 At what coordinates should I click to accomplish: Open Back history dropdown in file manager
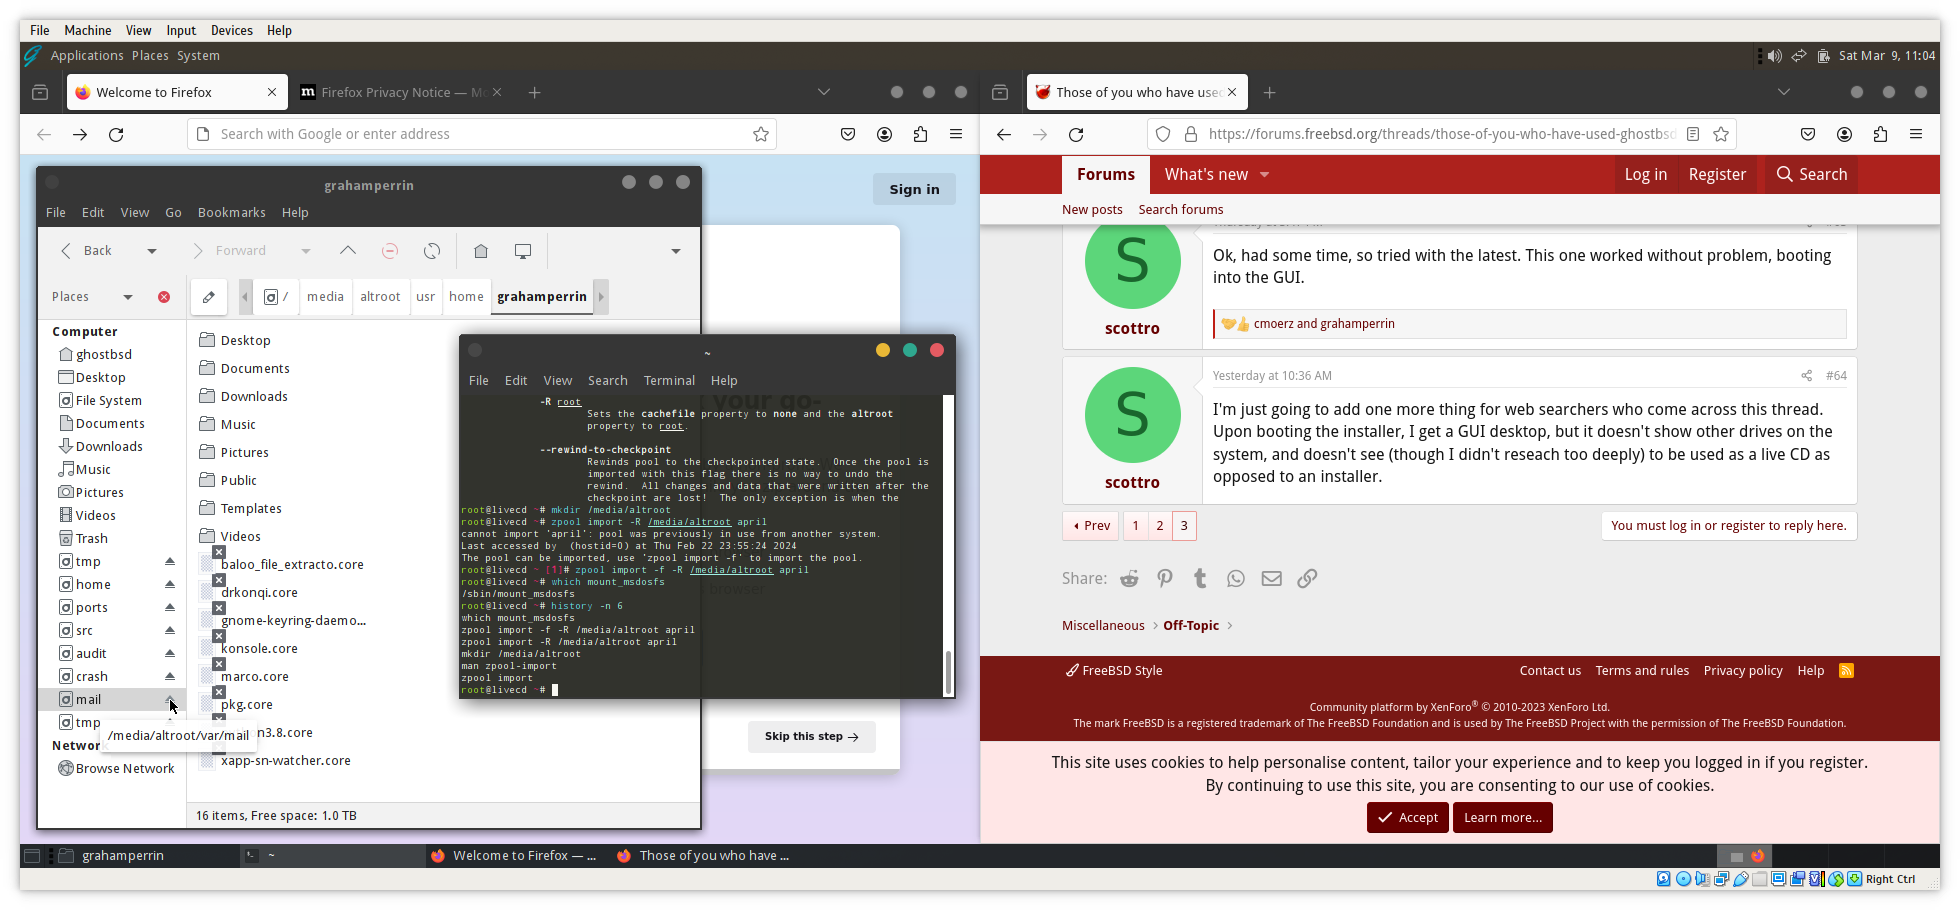click(x=152, y=251)
